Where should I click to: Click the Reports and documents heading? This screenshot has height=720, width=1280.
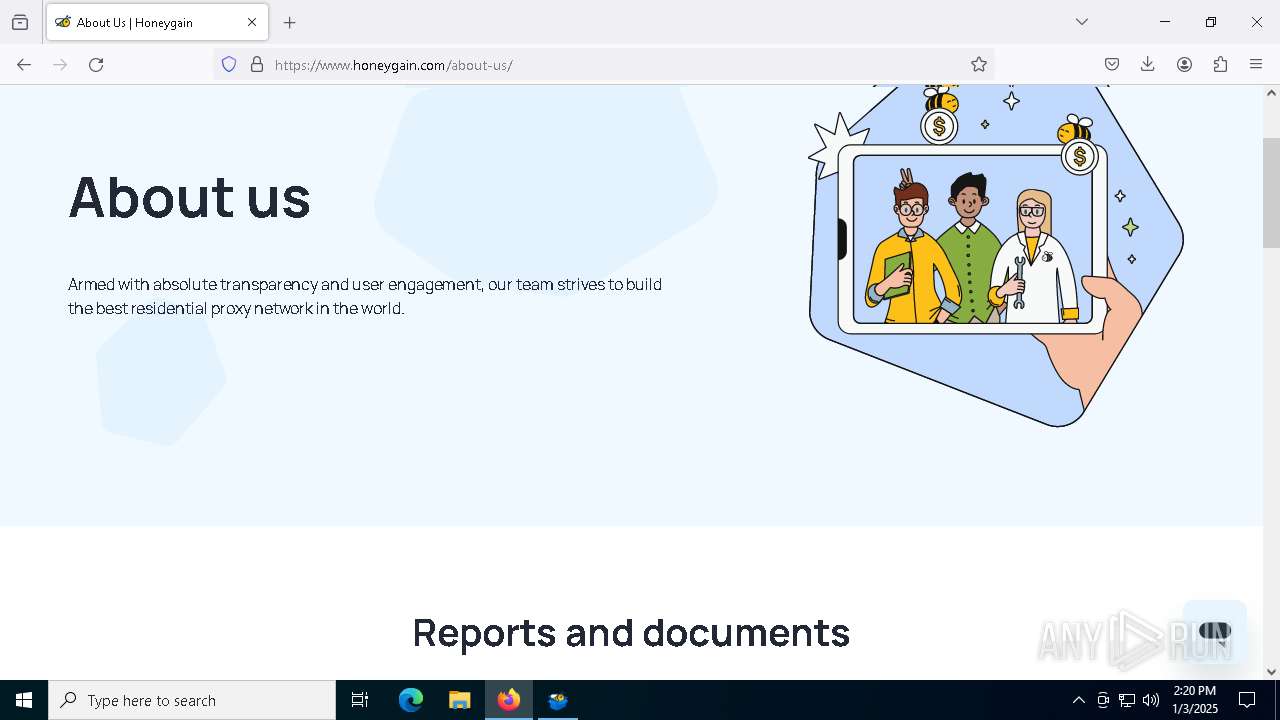(631, 633)
